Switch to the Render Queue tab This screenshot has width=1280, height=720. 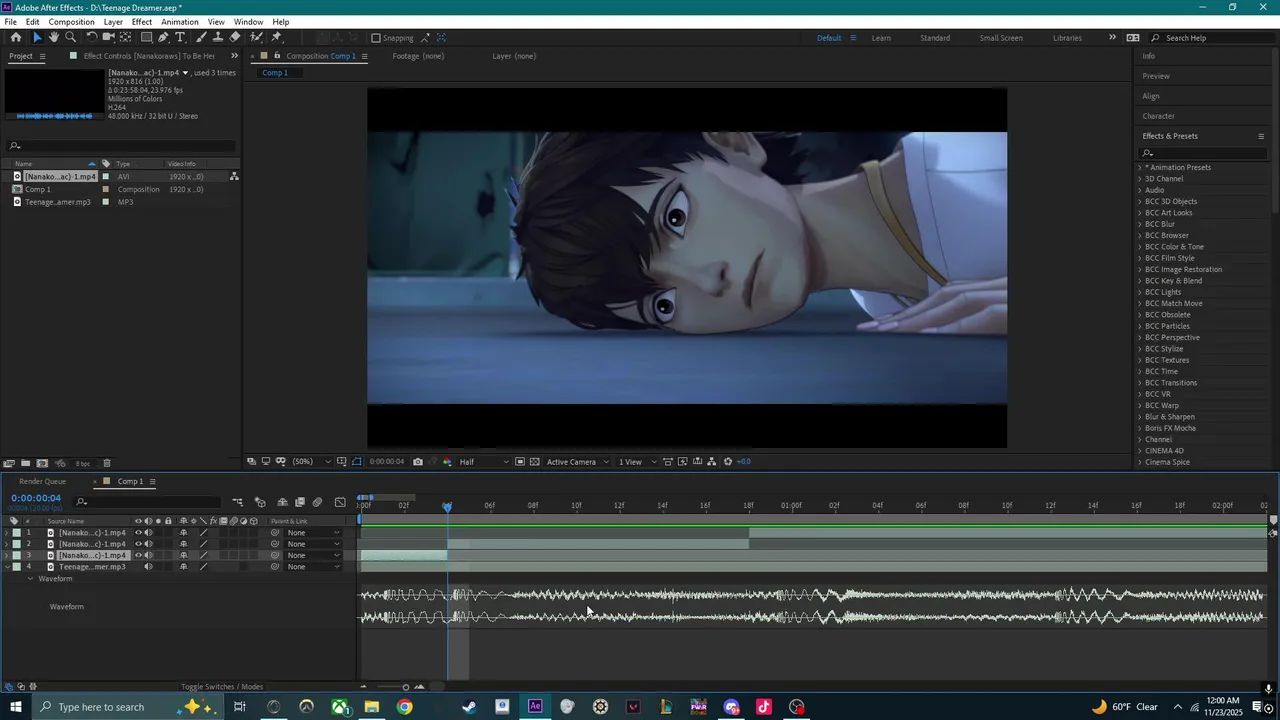42,481
